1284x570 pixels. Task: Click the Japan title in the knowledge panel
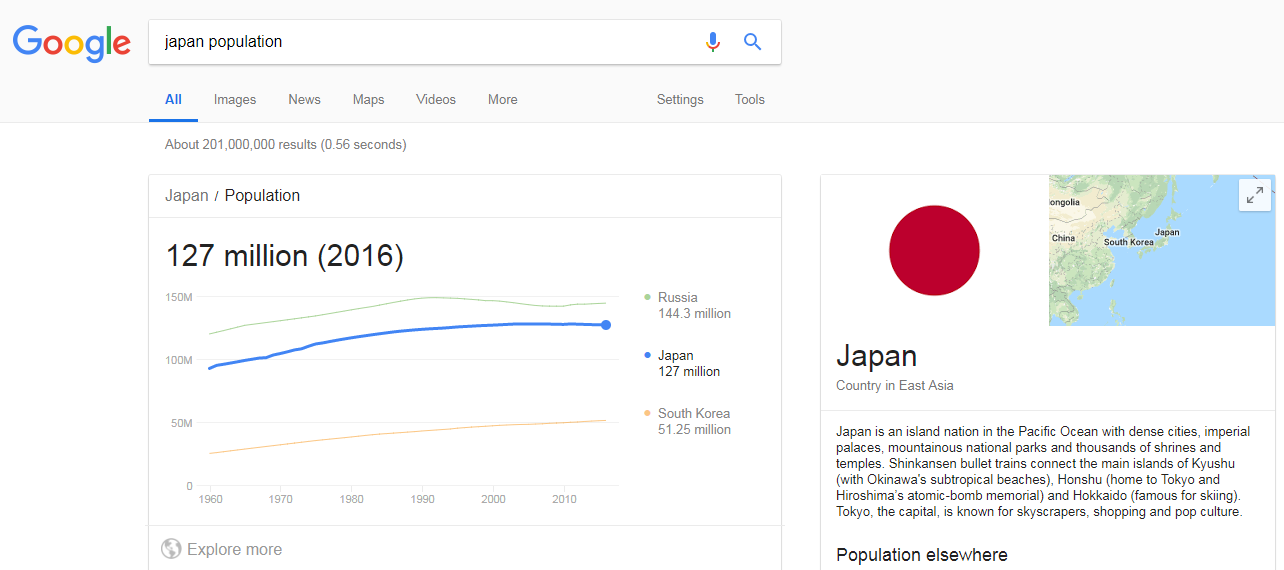click(876, 356)
